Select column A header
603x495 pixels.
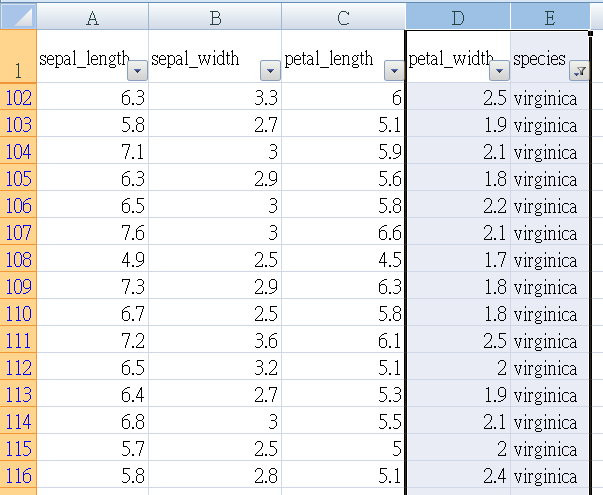point(92,17)
